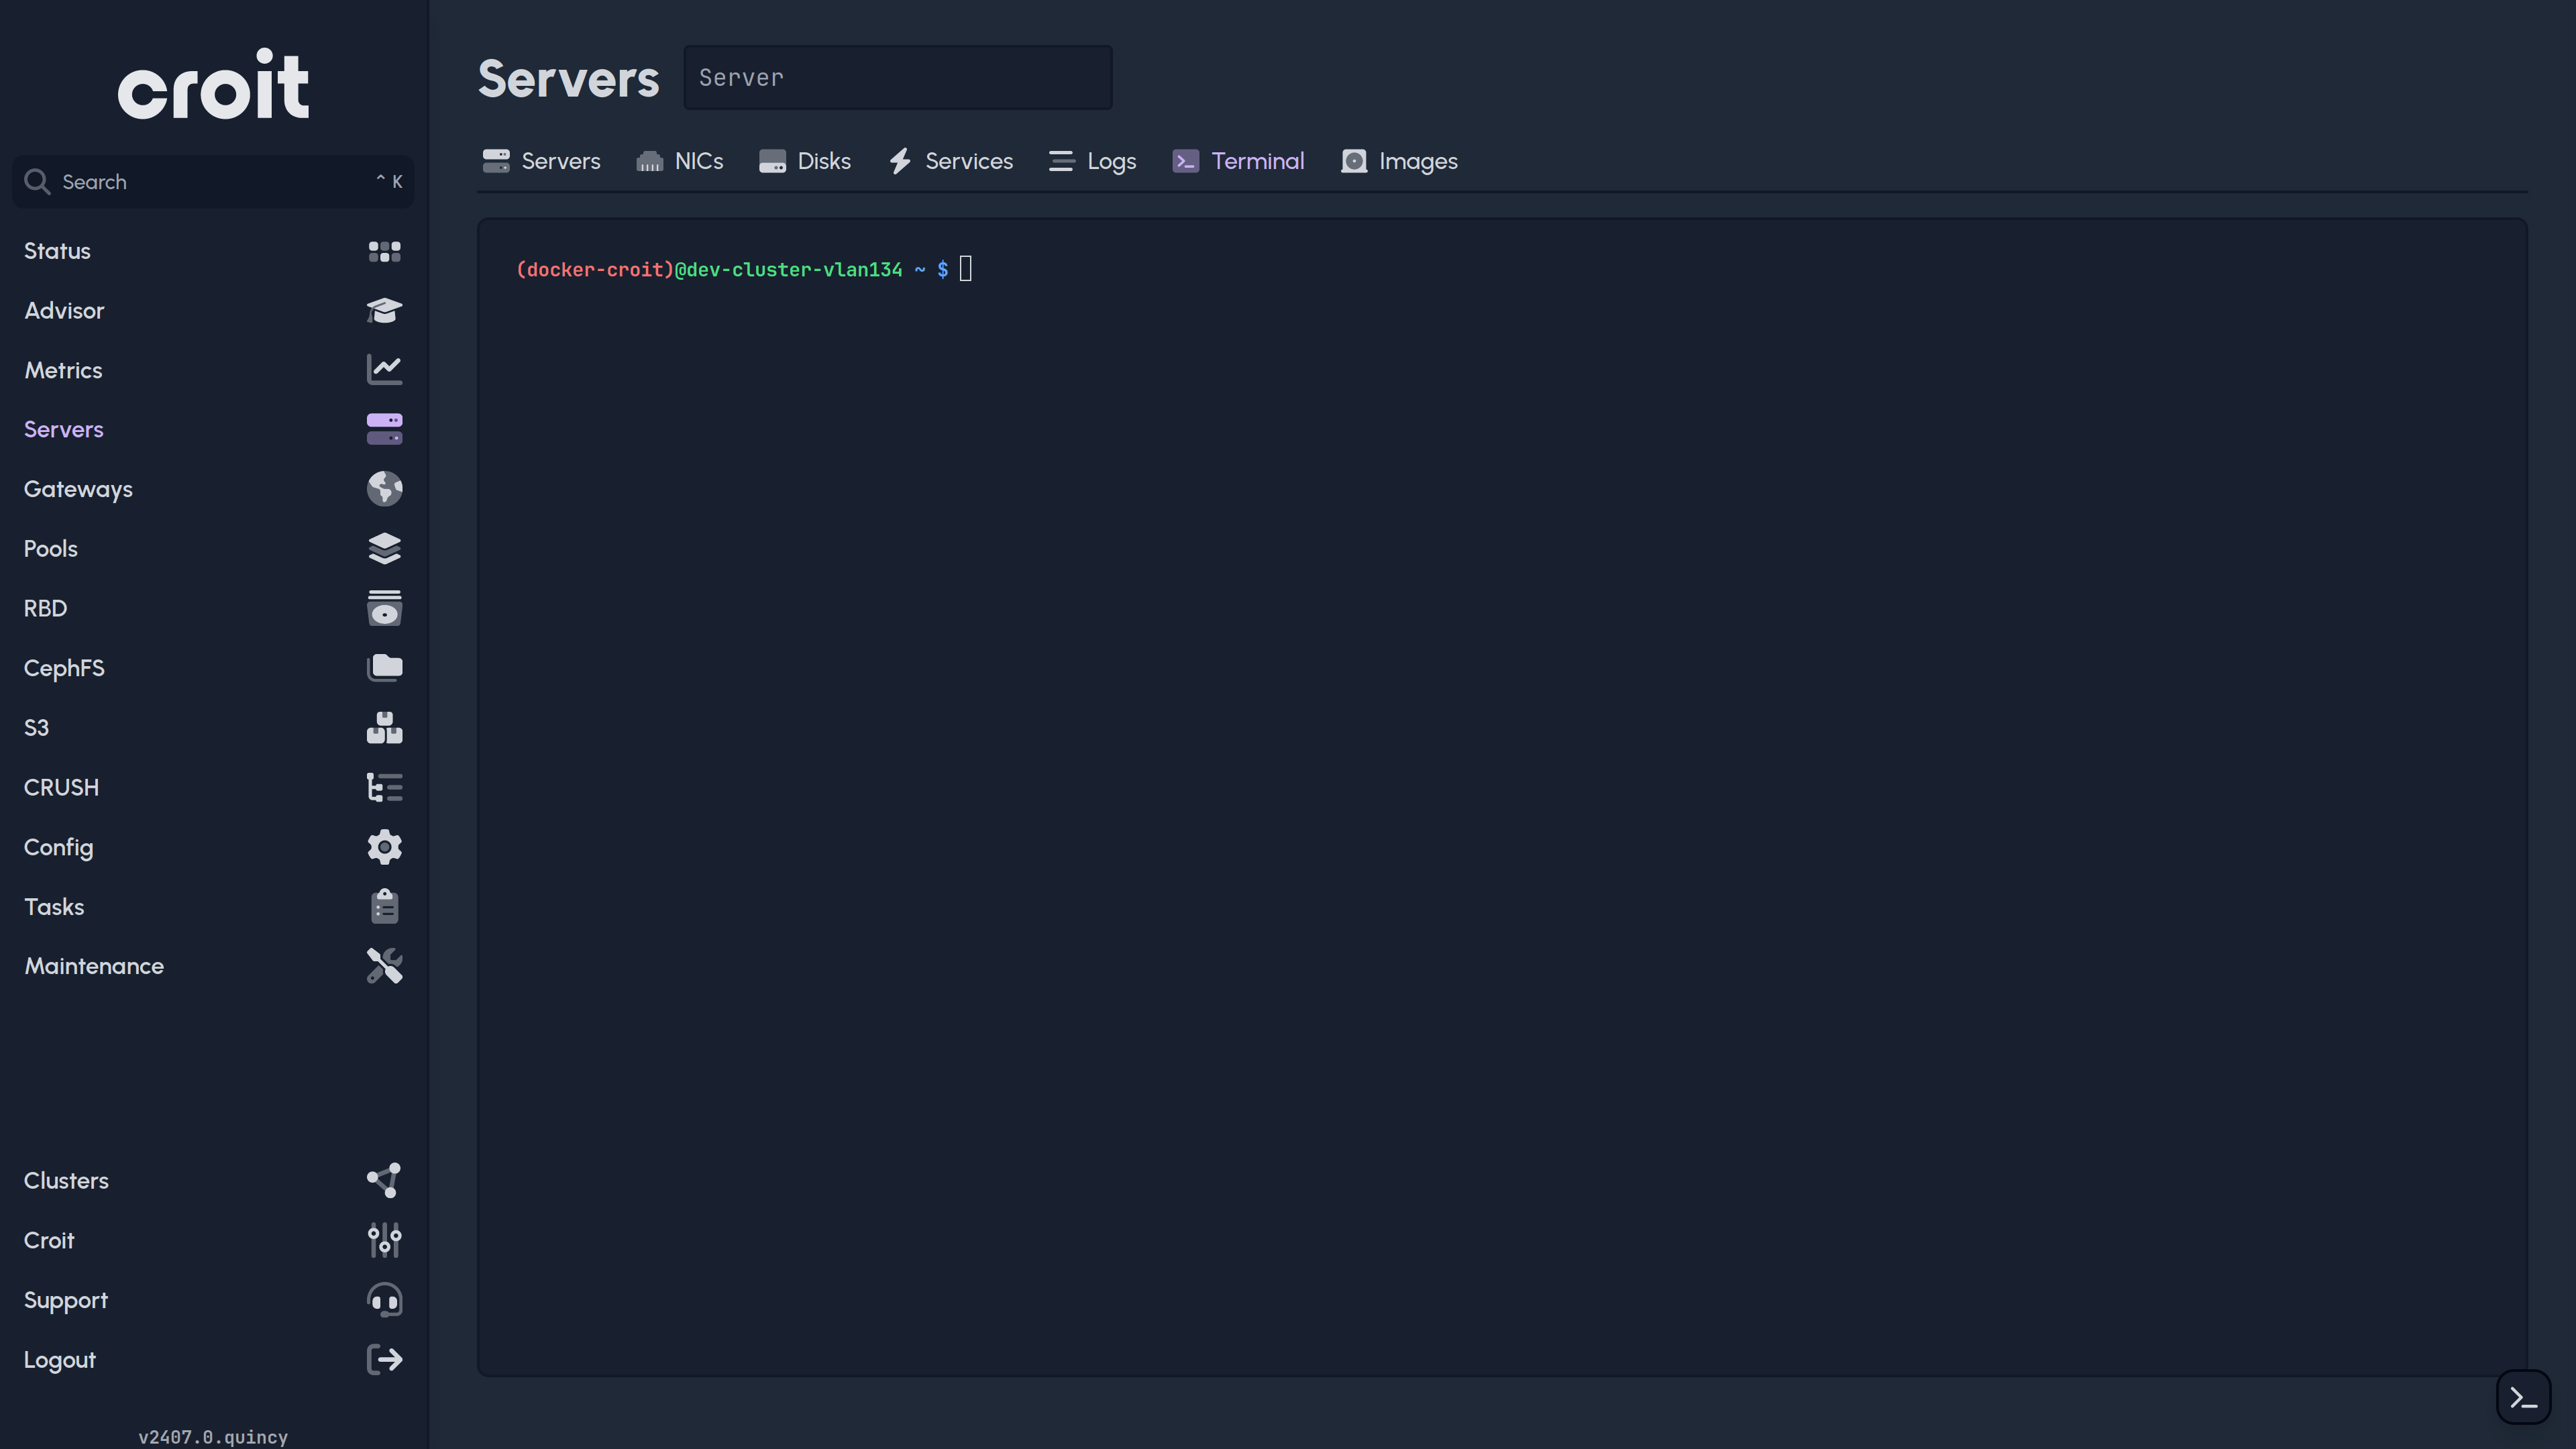Click the Croit sliders settings icon
The height and width of the screenshot is (1449, 2576).
[x=384, y=1240]
